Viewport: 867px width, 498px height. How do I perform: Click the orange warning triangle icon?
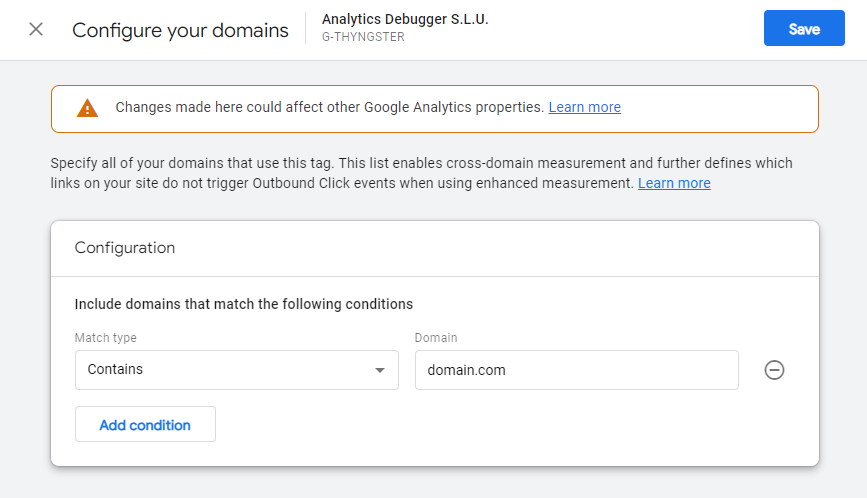point(88,108)
